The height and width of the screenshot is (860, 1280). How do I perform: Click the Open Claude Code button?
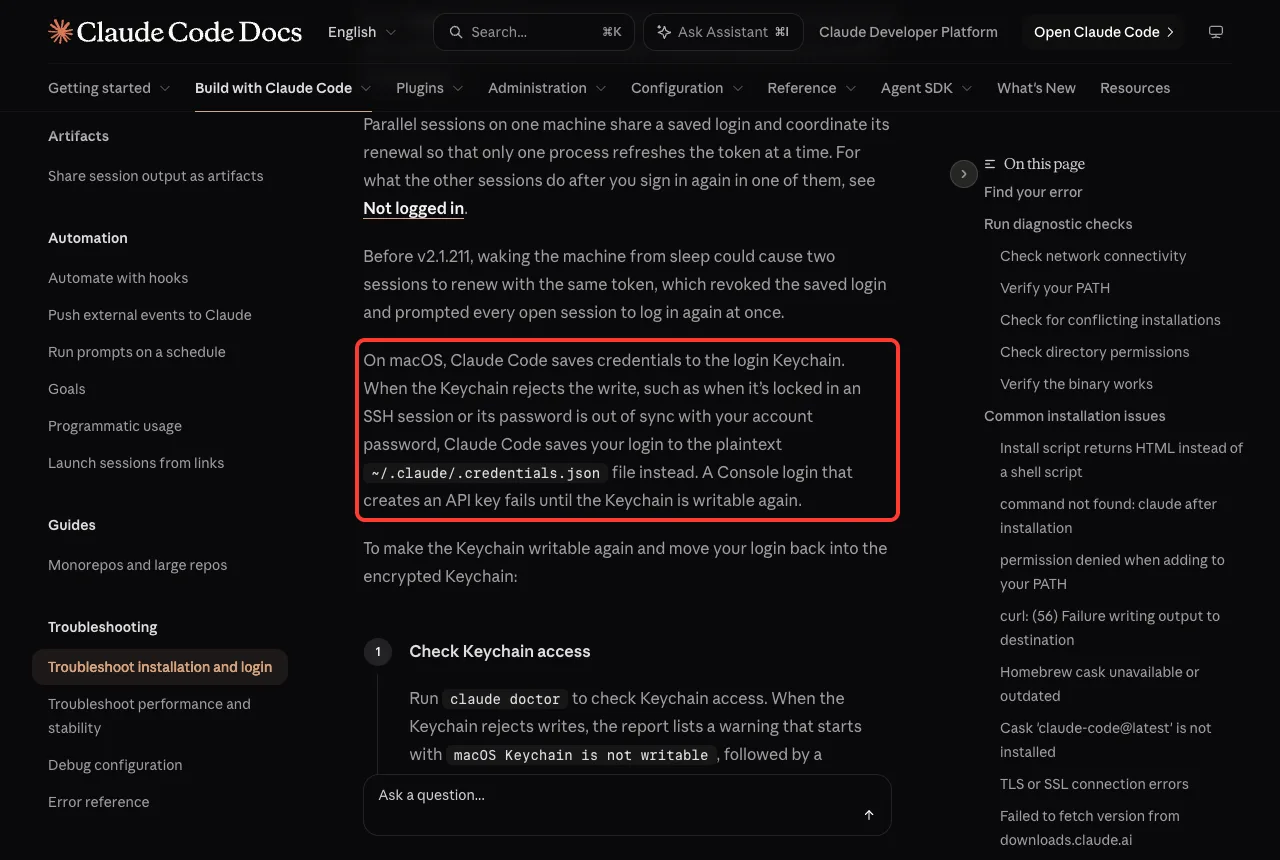[x=1104, y=32]
